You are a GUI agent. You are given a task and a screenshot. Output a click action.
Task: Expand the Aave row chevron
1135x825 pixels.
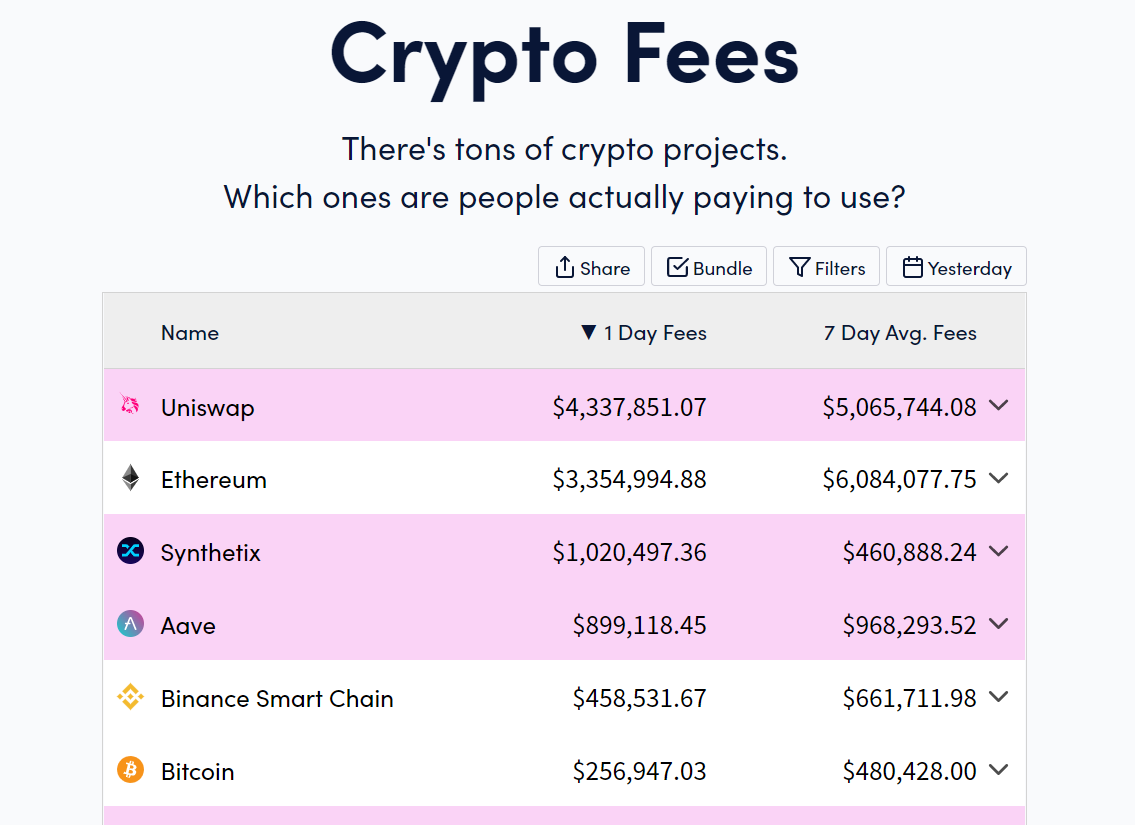(998, 624)
